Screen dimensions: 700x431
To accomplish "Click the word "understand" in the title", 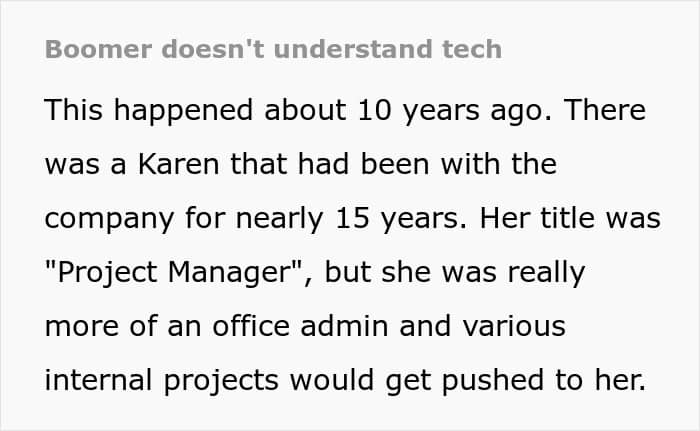I will pos(353,49).
